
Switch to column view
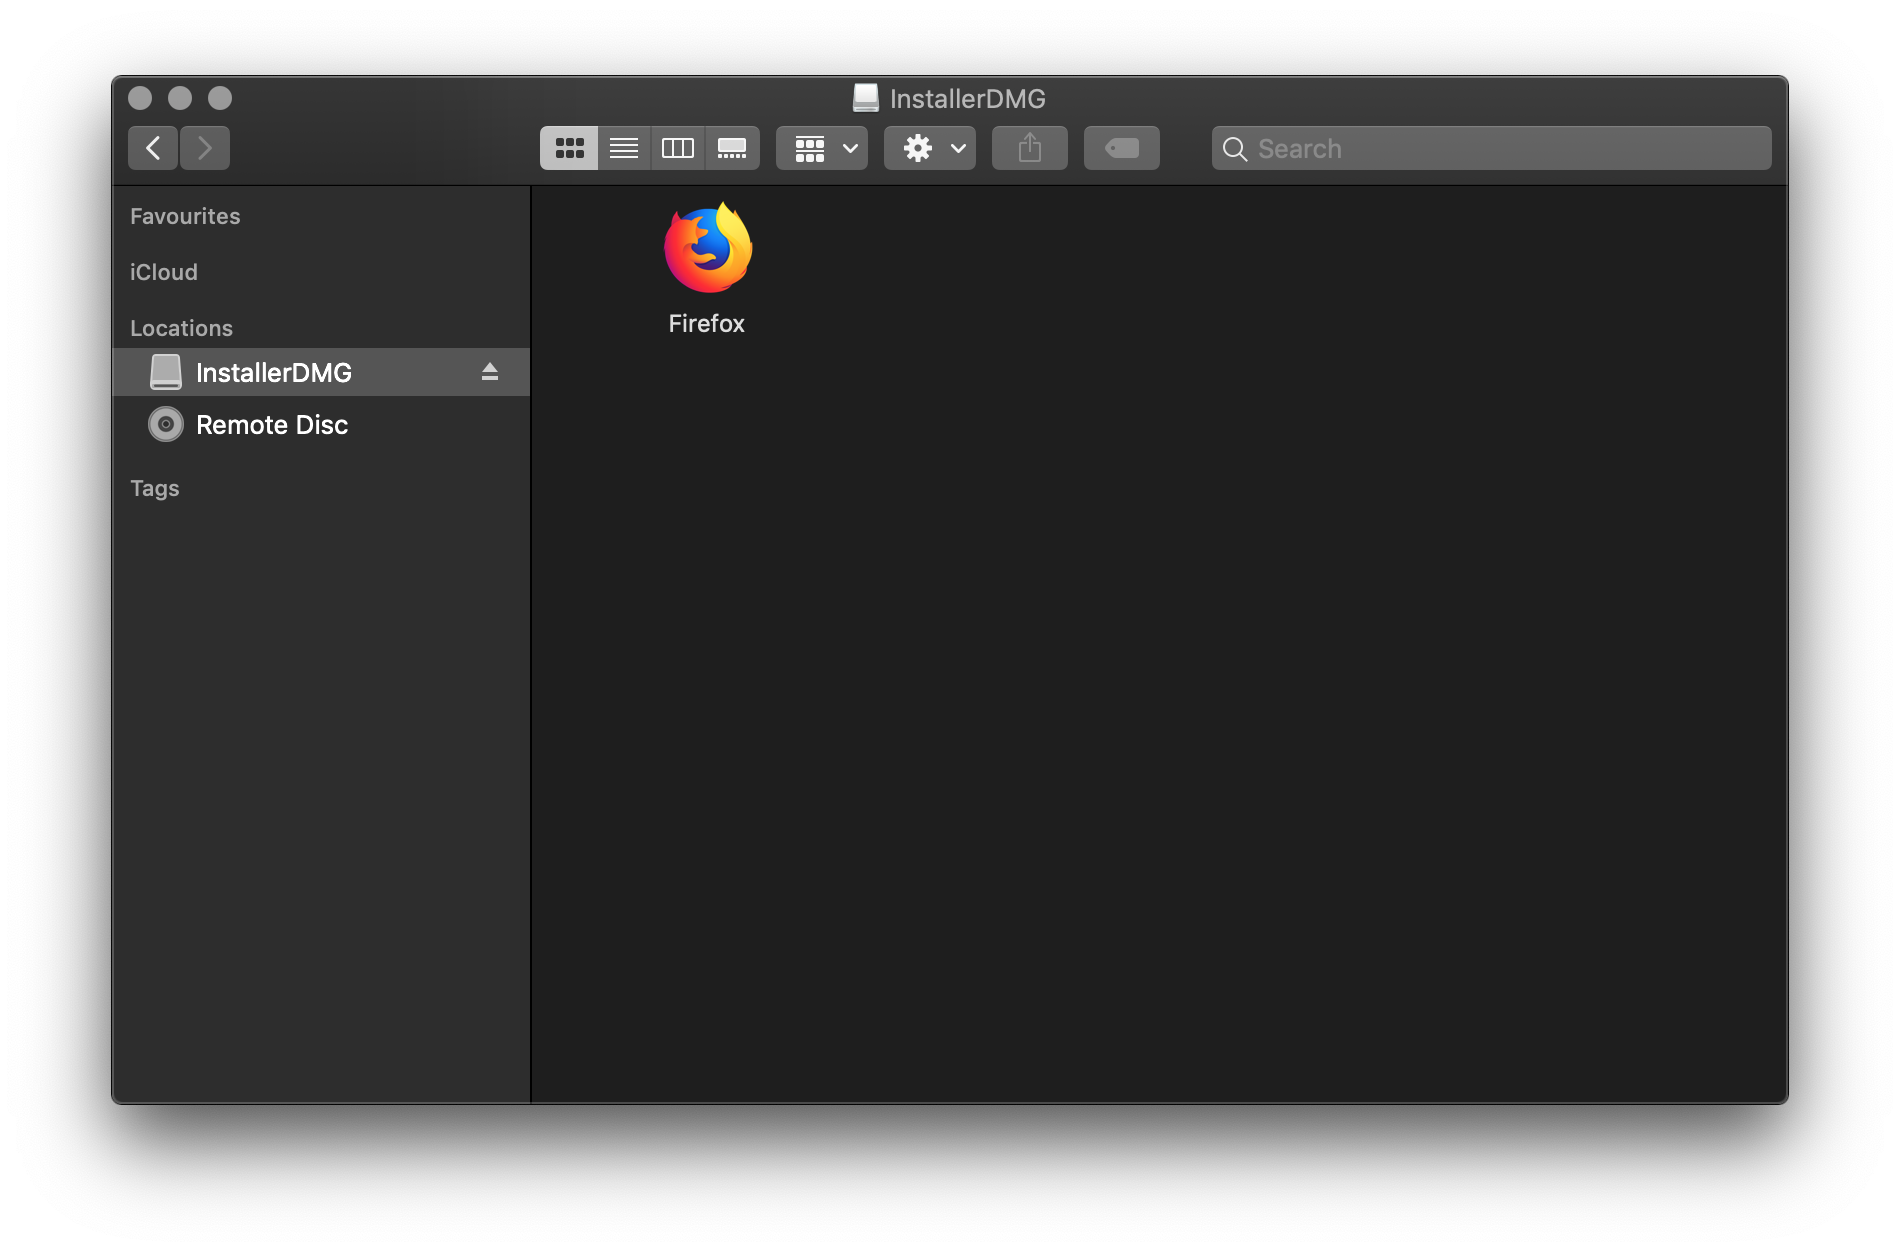click(x=678, y=148)
